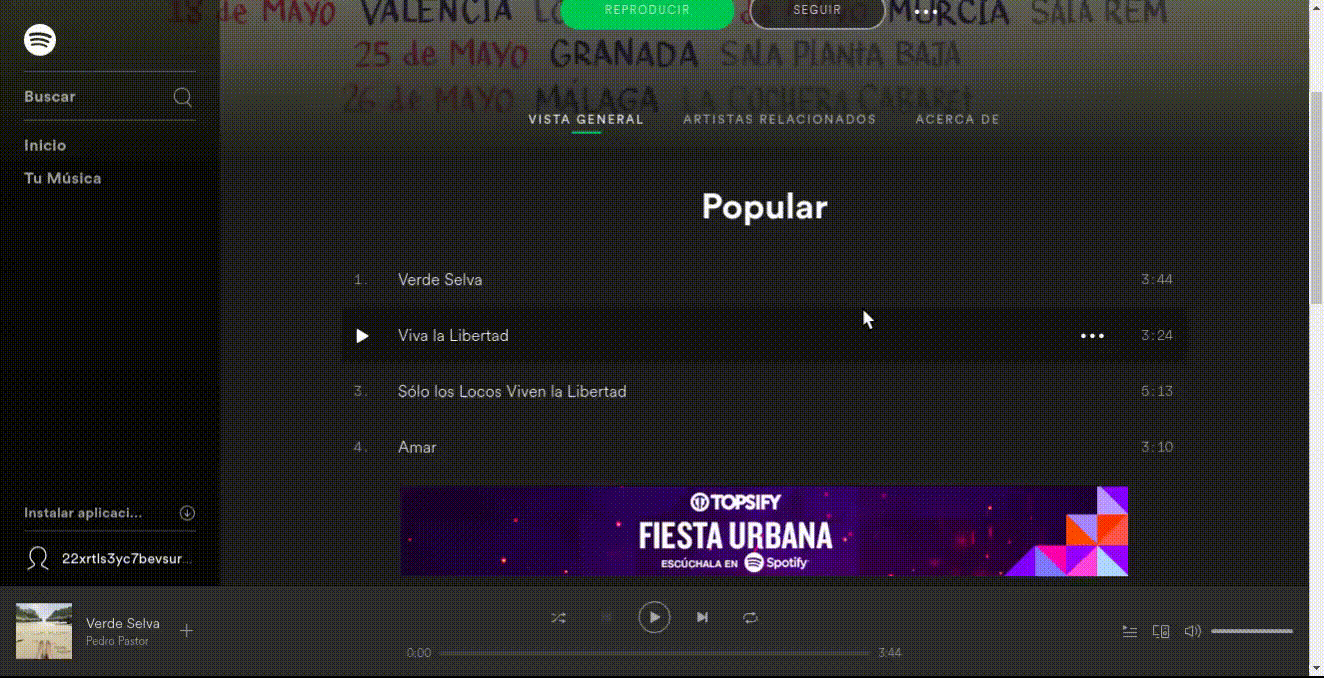This screenshot has width=1324, height=678.
Task: Click the green Reproducir button
Action: pos(647,11)
